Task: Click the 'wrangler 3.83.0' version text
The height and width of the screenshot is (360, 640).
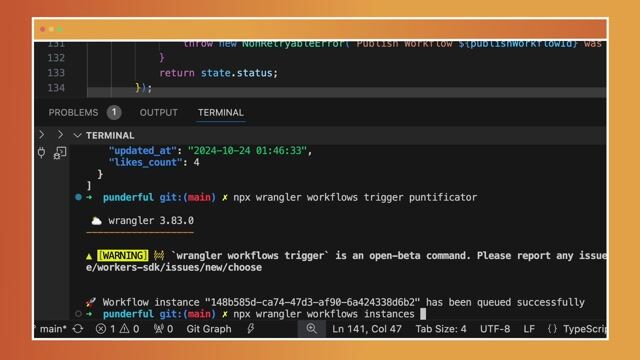Action: pyautogui.click(x=151, y=221)
